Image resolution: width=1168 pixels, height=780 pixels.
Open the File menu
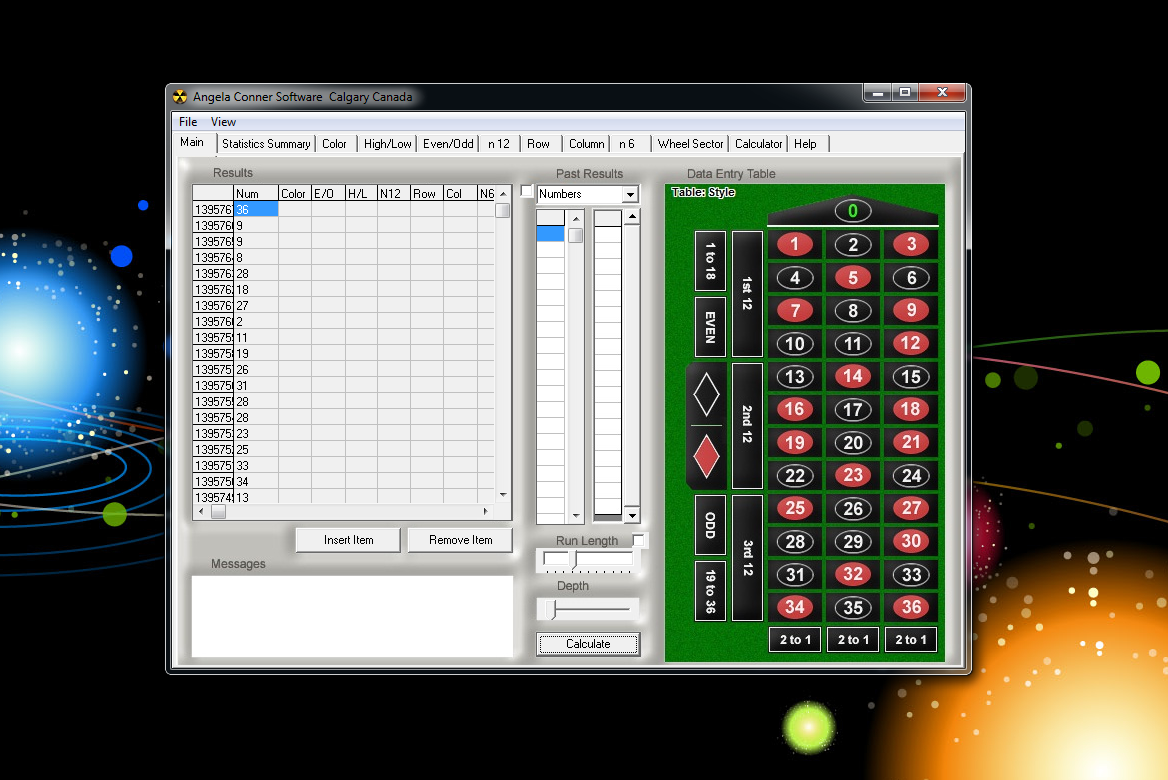pyautogui.click(x=188, y=121)
